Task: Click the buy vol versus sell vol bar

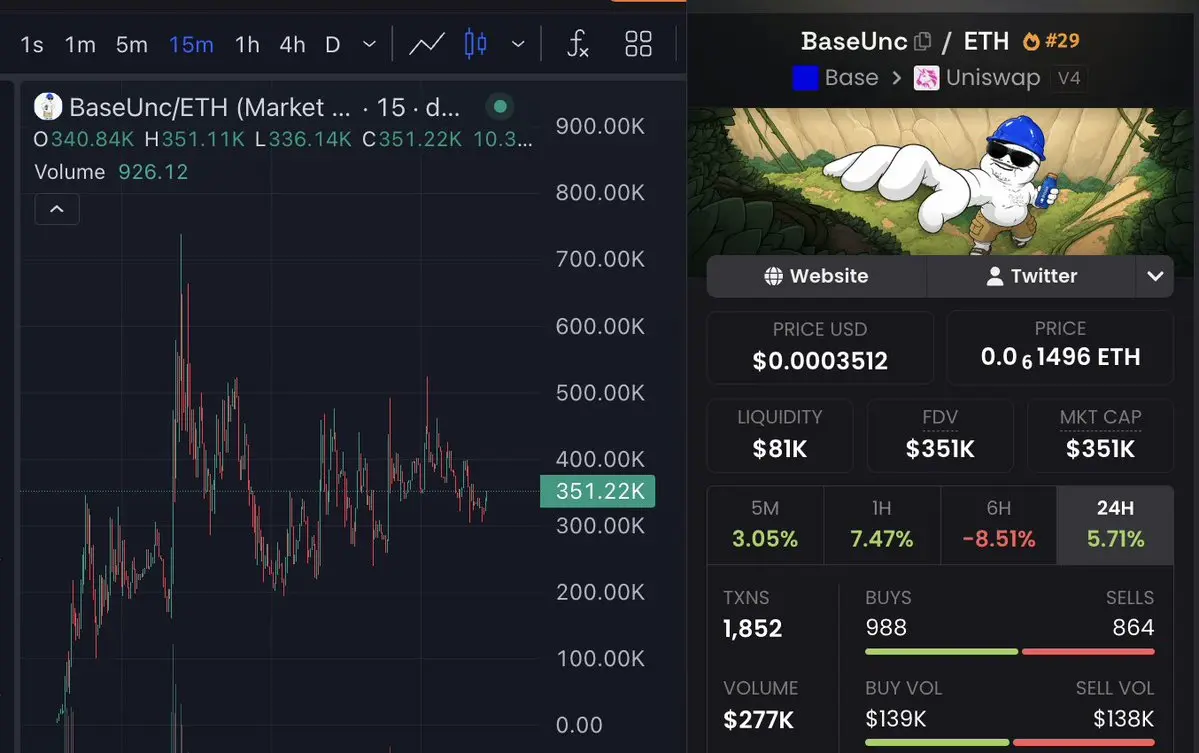Action: tap(1009, 742)
